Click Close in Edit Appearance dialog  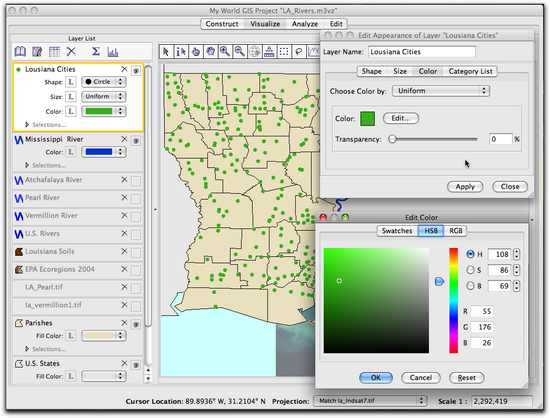click(510, 187)
